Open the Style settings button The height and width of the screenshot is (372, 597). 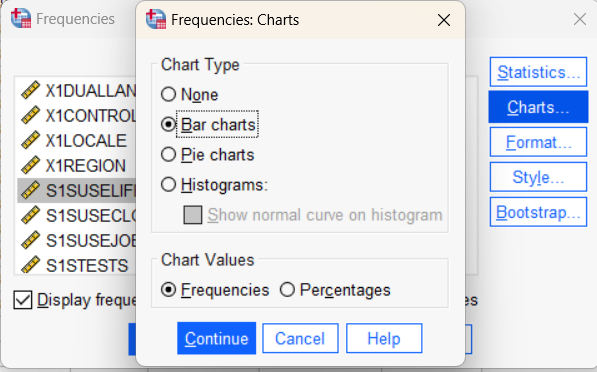coord(538,177)
